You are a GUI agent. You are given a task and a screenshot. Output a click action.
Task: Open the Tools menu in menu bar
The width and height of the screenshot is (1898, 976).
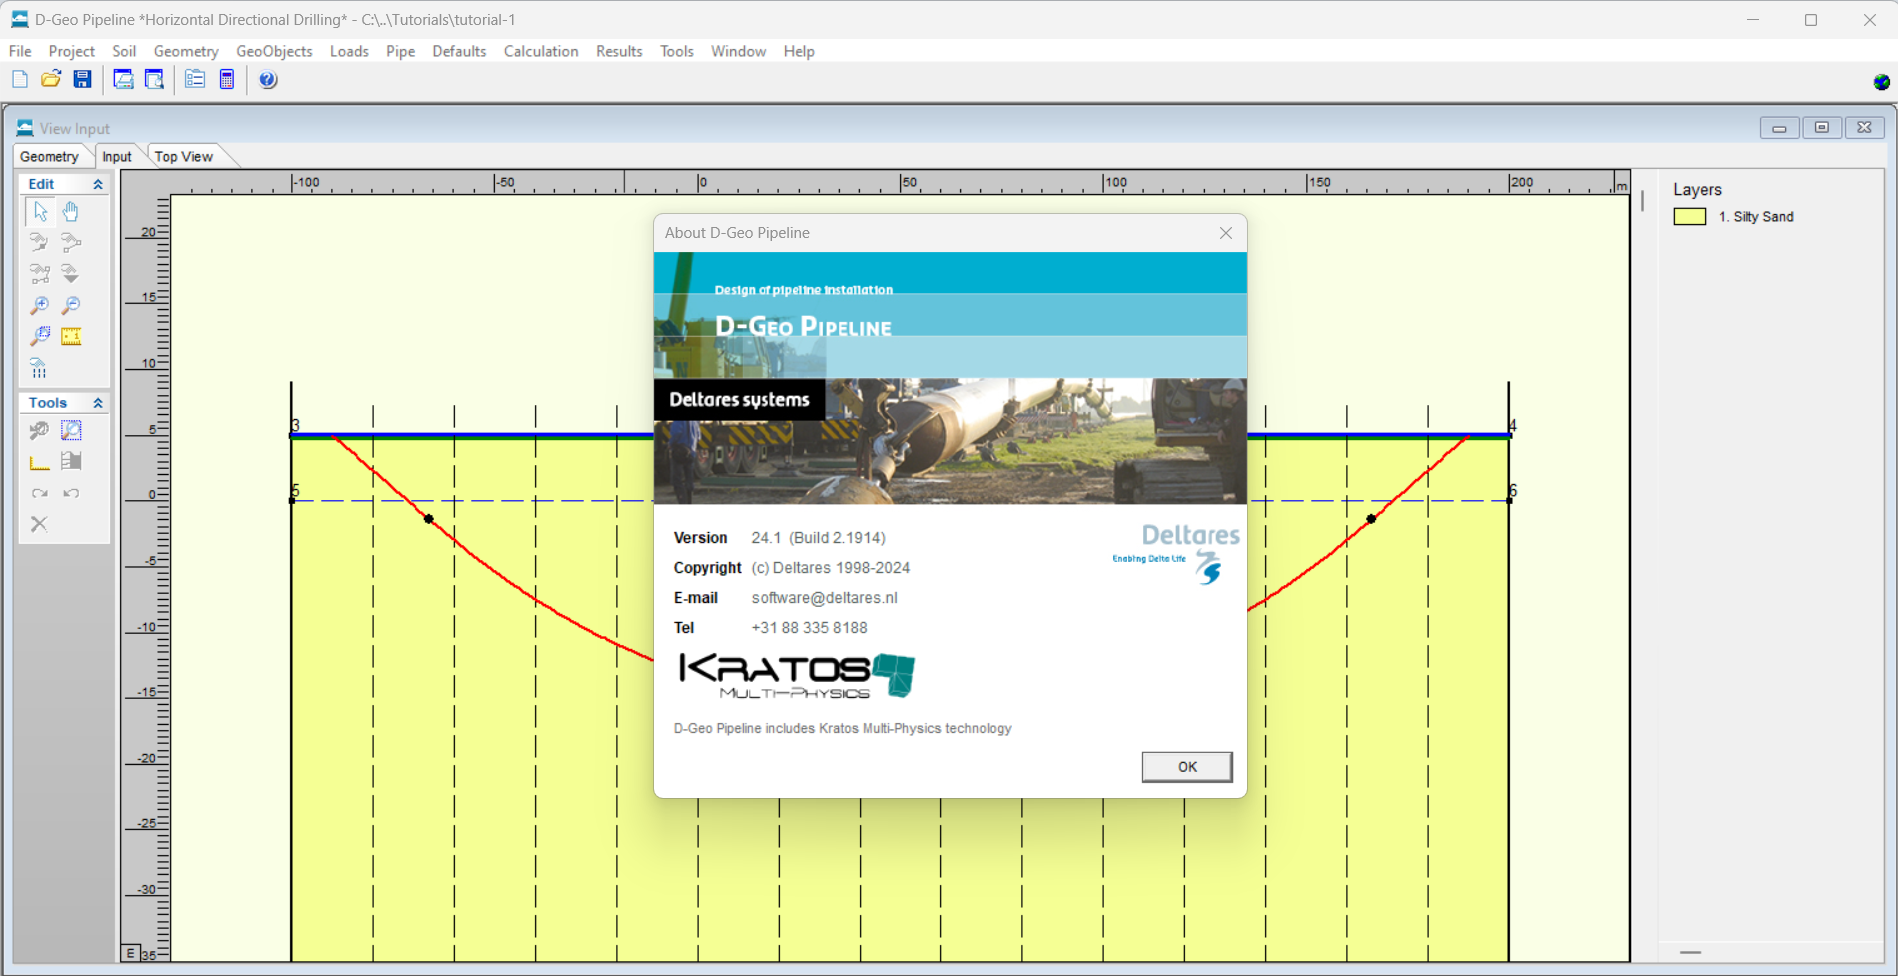[x=677, y=51]
